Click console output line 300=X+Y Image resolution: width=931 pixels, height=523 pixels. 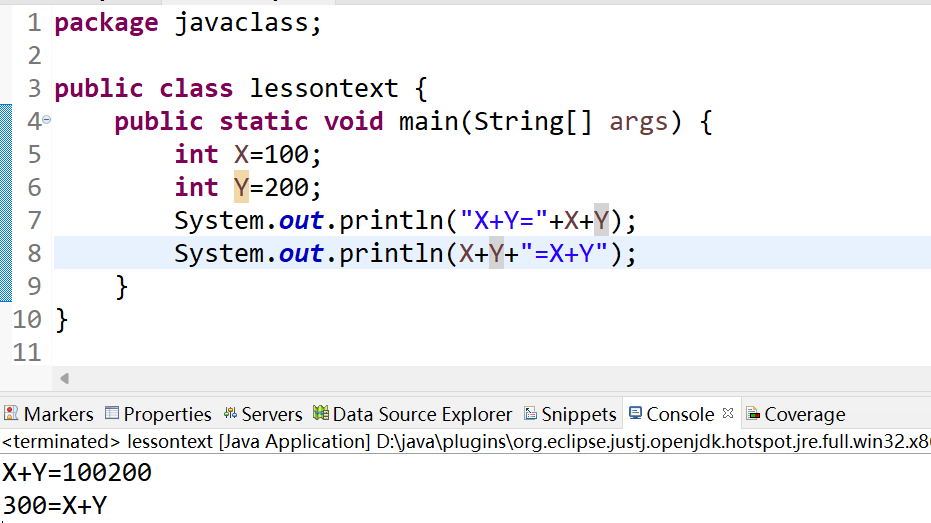(55, 506)
